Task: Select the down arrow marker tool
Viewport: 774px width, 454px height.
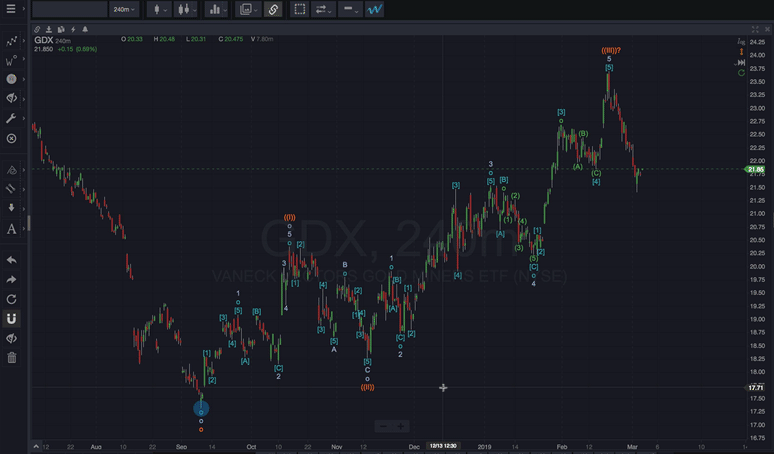Action: [x=11, y=208]
